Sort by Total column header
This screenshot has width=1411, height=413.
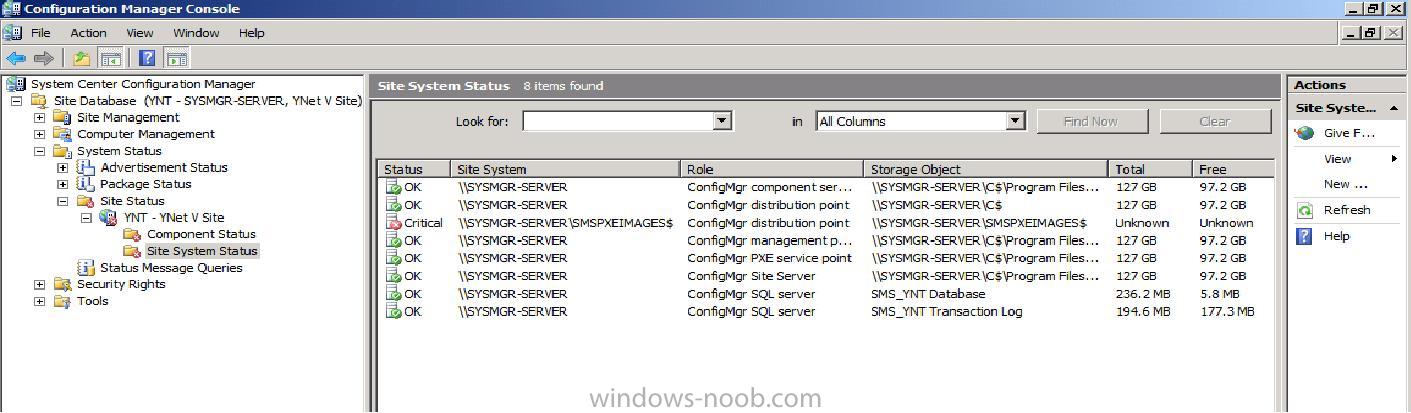click(1150, 169)
